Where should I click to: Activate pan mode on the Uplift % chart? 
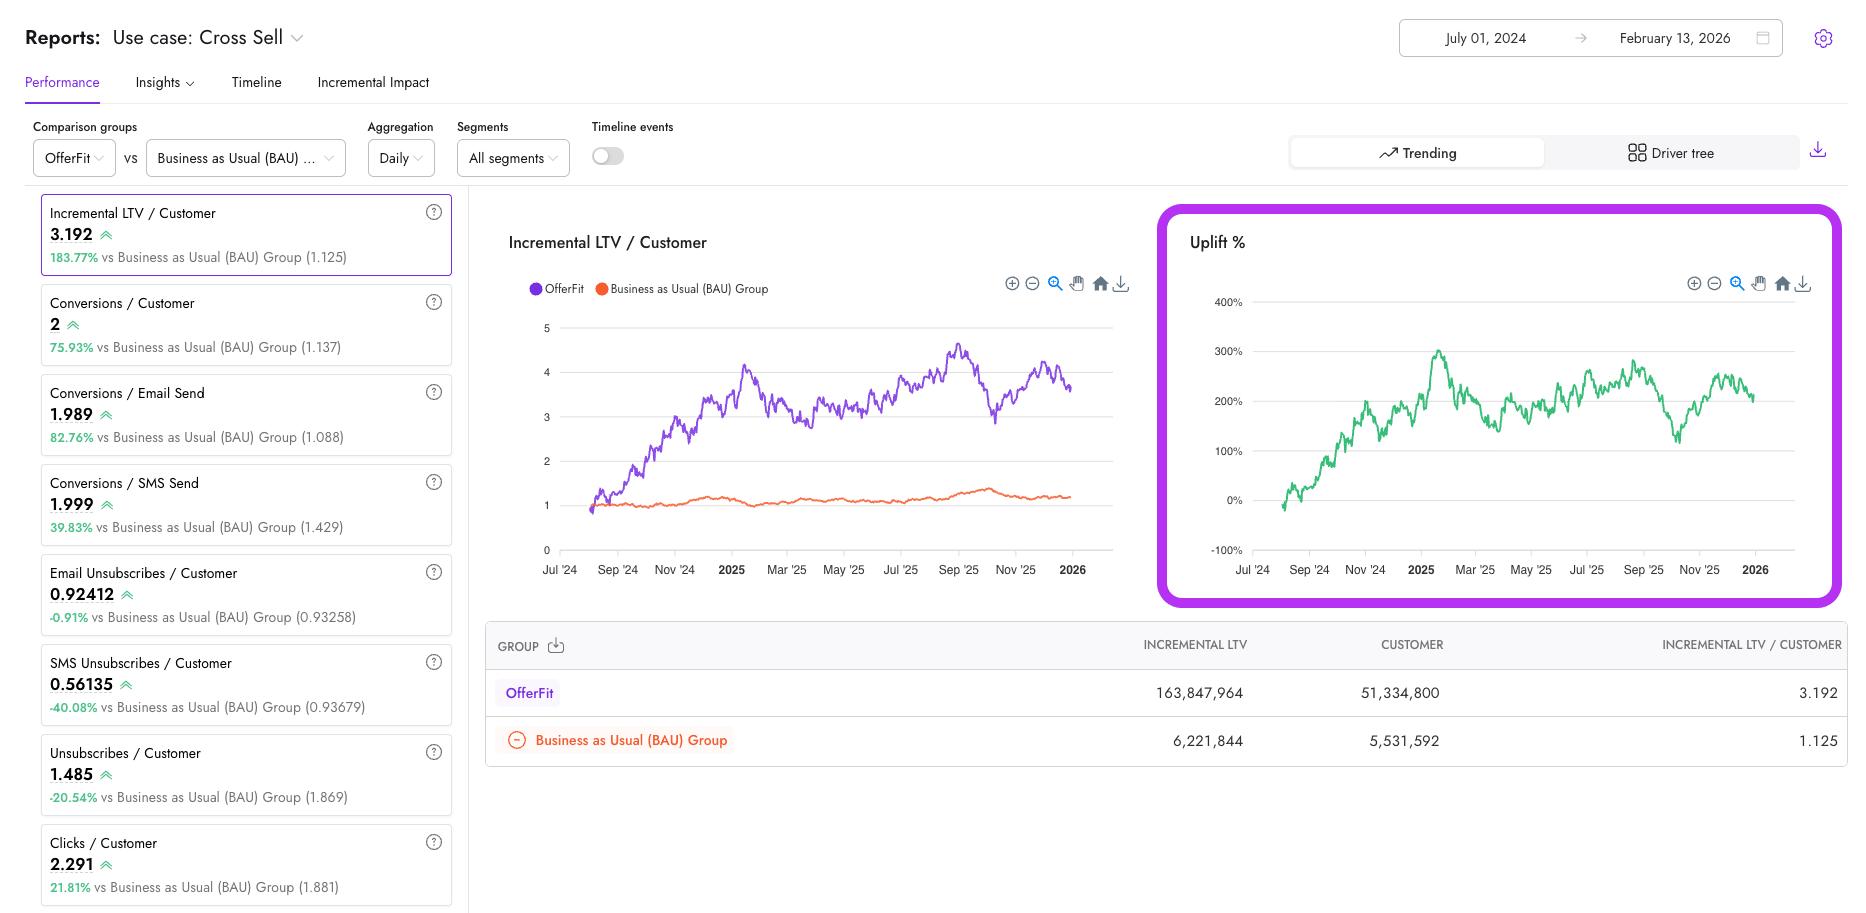coord(1759,284)
